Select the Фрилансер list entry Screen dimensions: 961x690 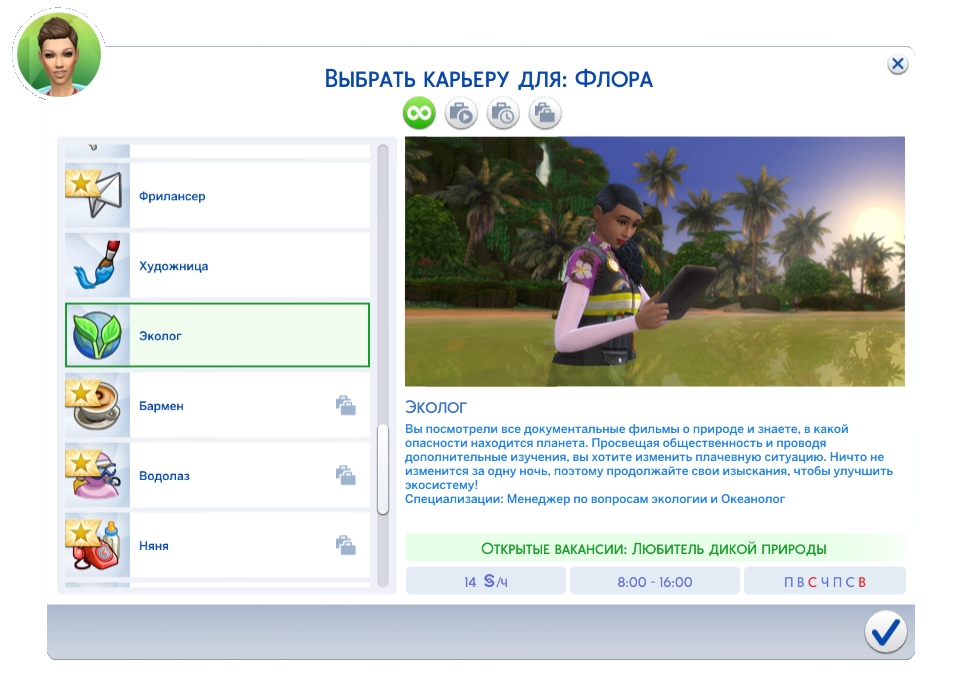(x=230, y=195)
